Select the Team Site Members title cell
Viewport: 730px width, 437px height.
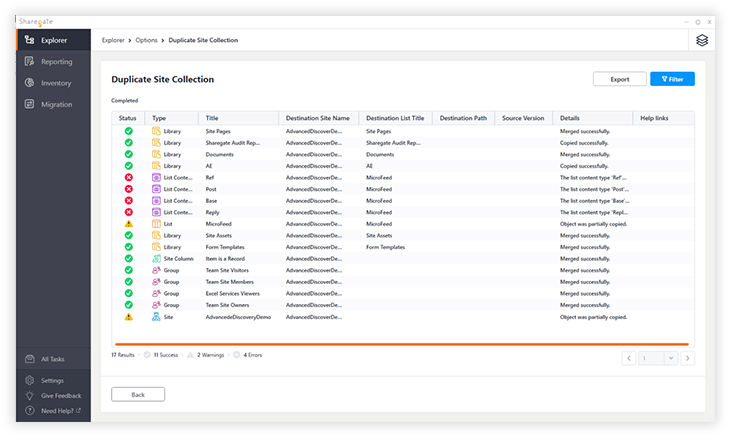click(230, 282)
